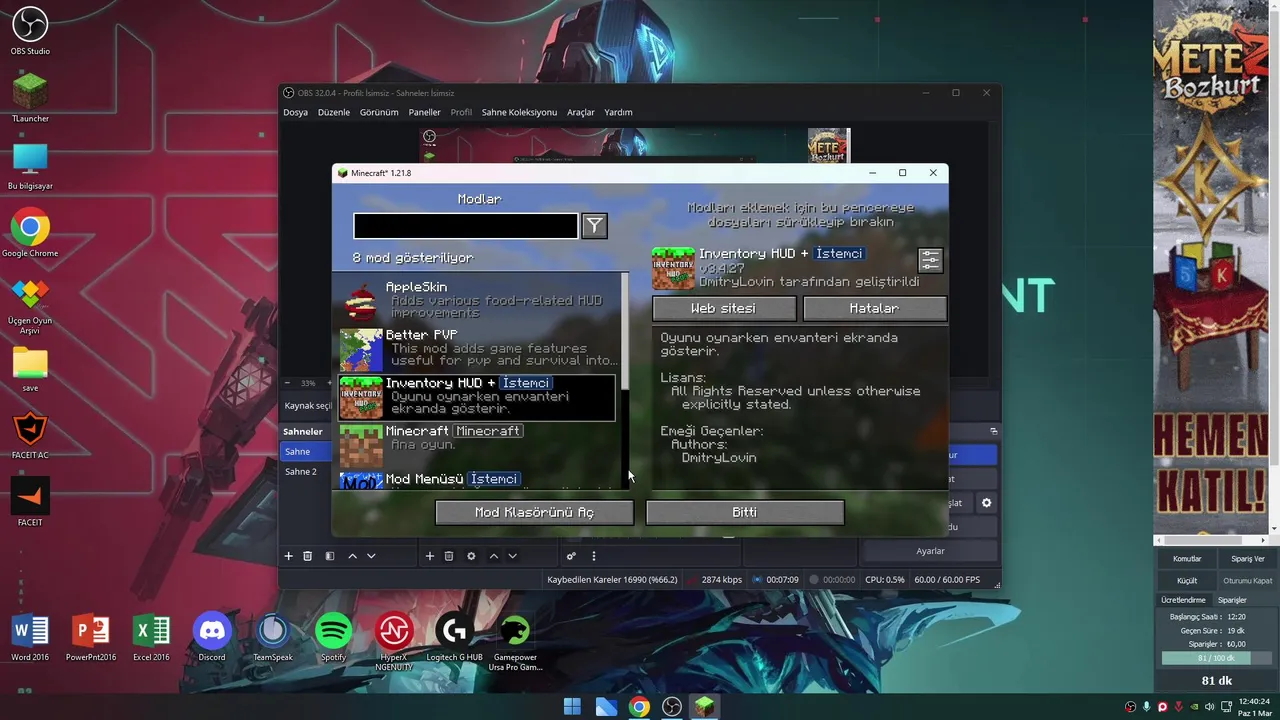This screenshot has height=720, width=1280.
Task: Click the Bitti button
Action: (745, 512)
